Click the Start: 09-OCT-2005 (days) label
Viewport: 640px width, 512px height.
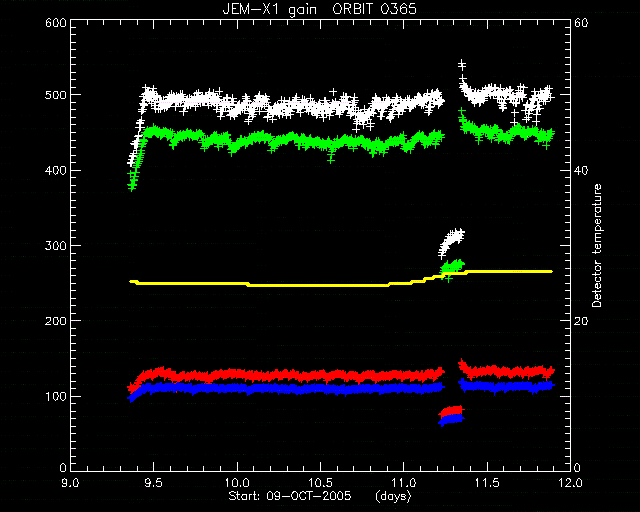click(x=320, y=496)
